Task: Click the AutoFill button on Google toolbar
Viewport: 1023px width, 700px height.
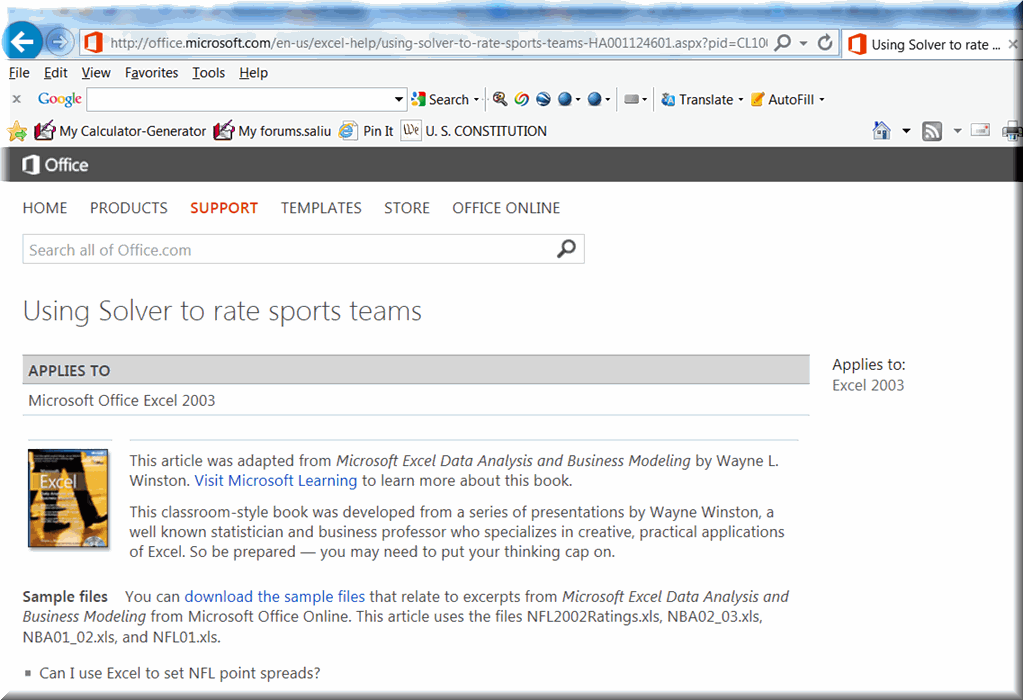Action: point(783,100)
